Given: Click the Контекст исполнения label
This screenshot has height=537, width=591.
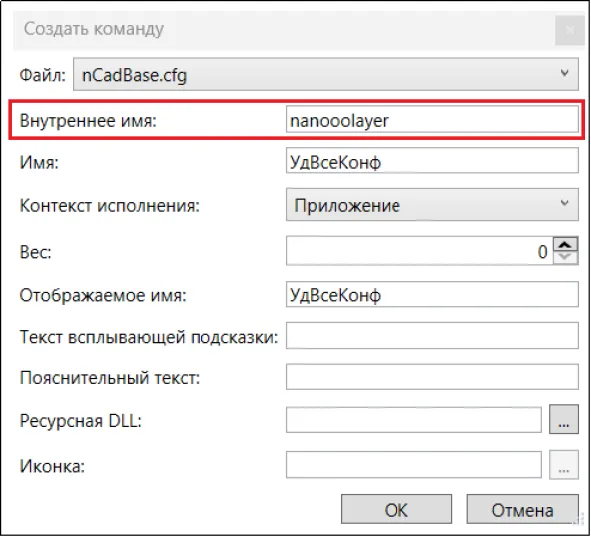Looking at the screenshot, I should coord(109,205).
